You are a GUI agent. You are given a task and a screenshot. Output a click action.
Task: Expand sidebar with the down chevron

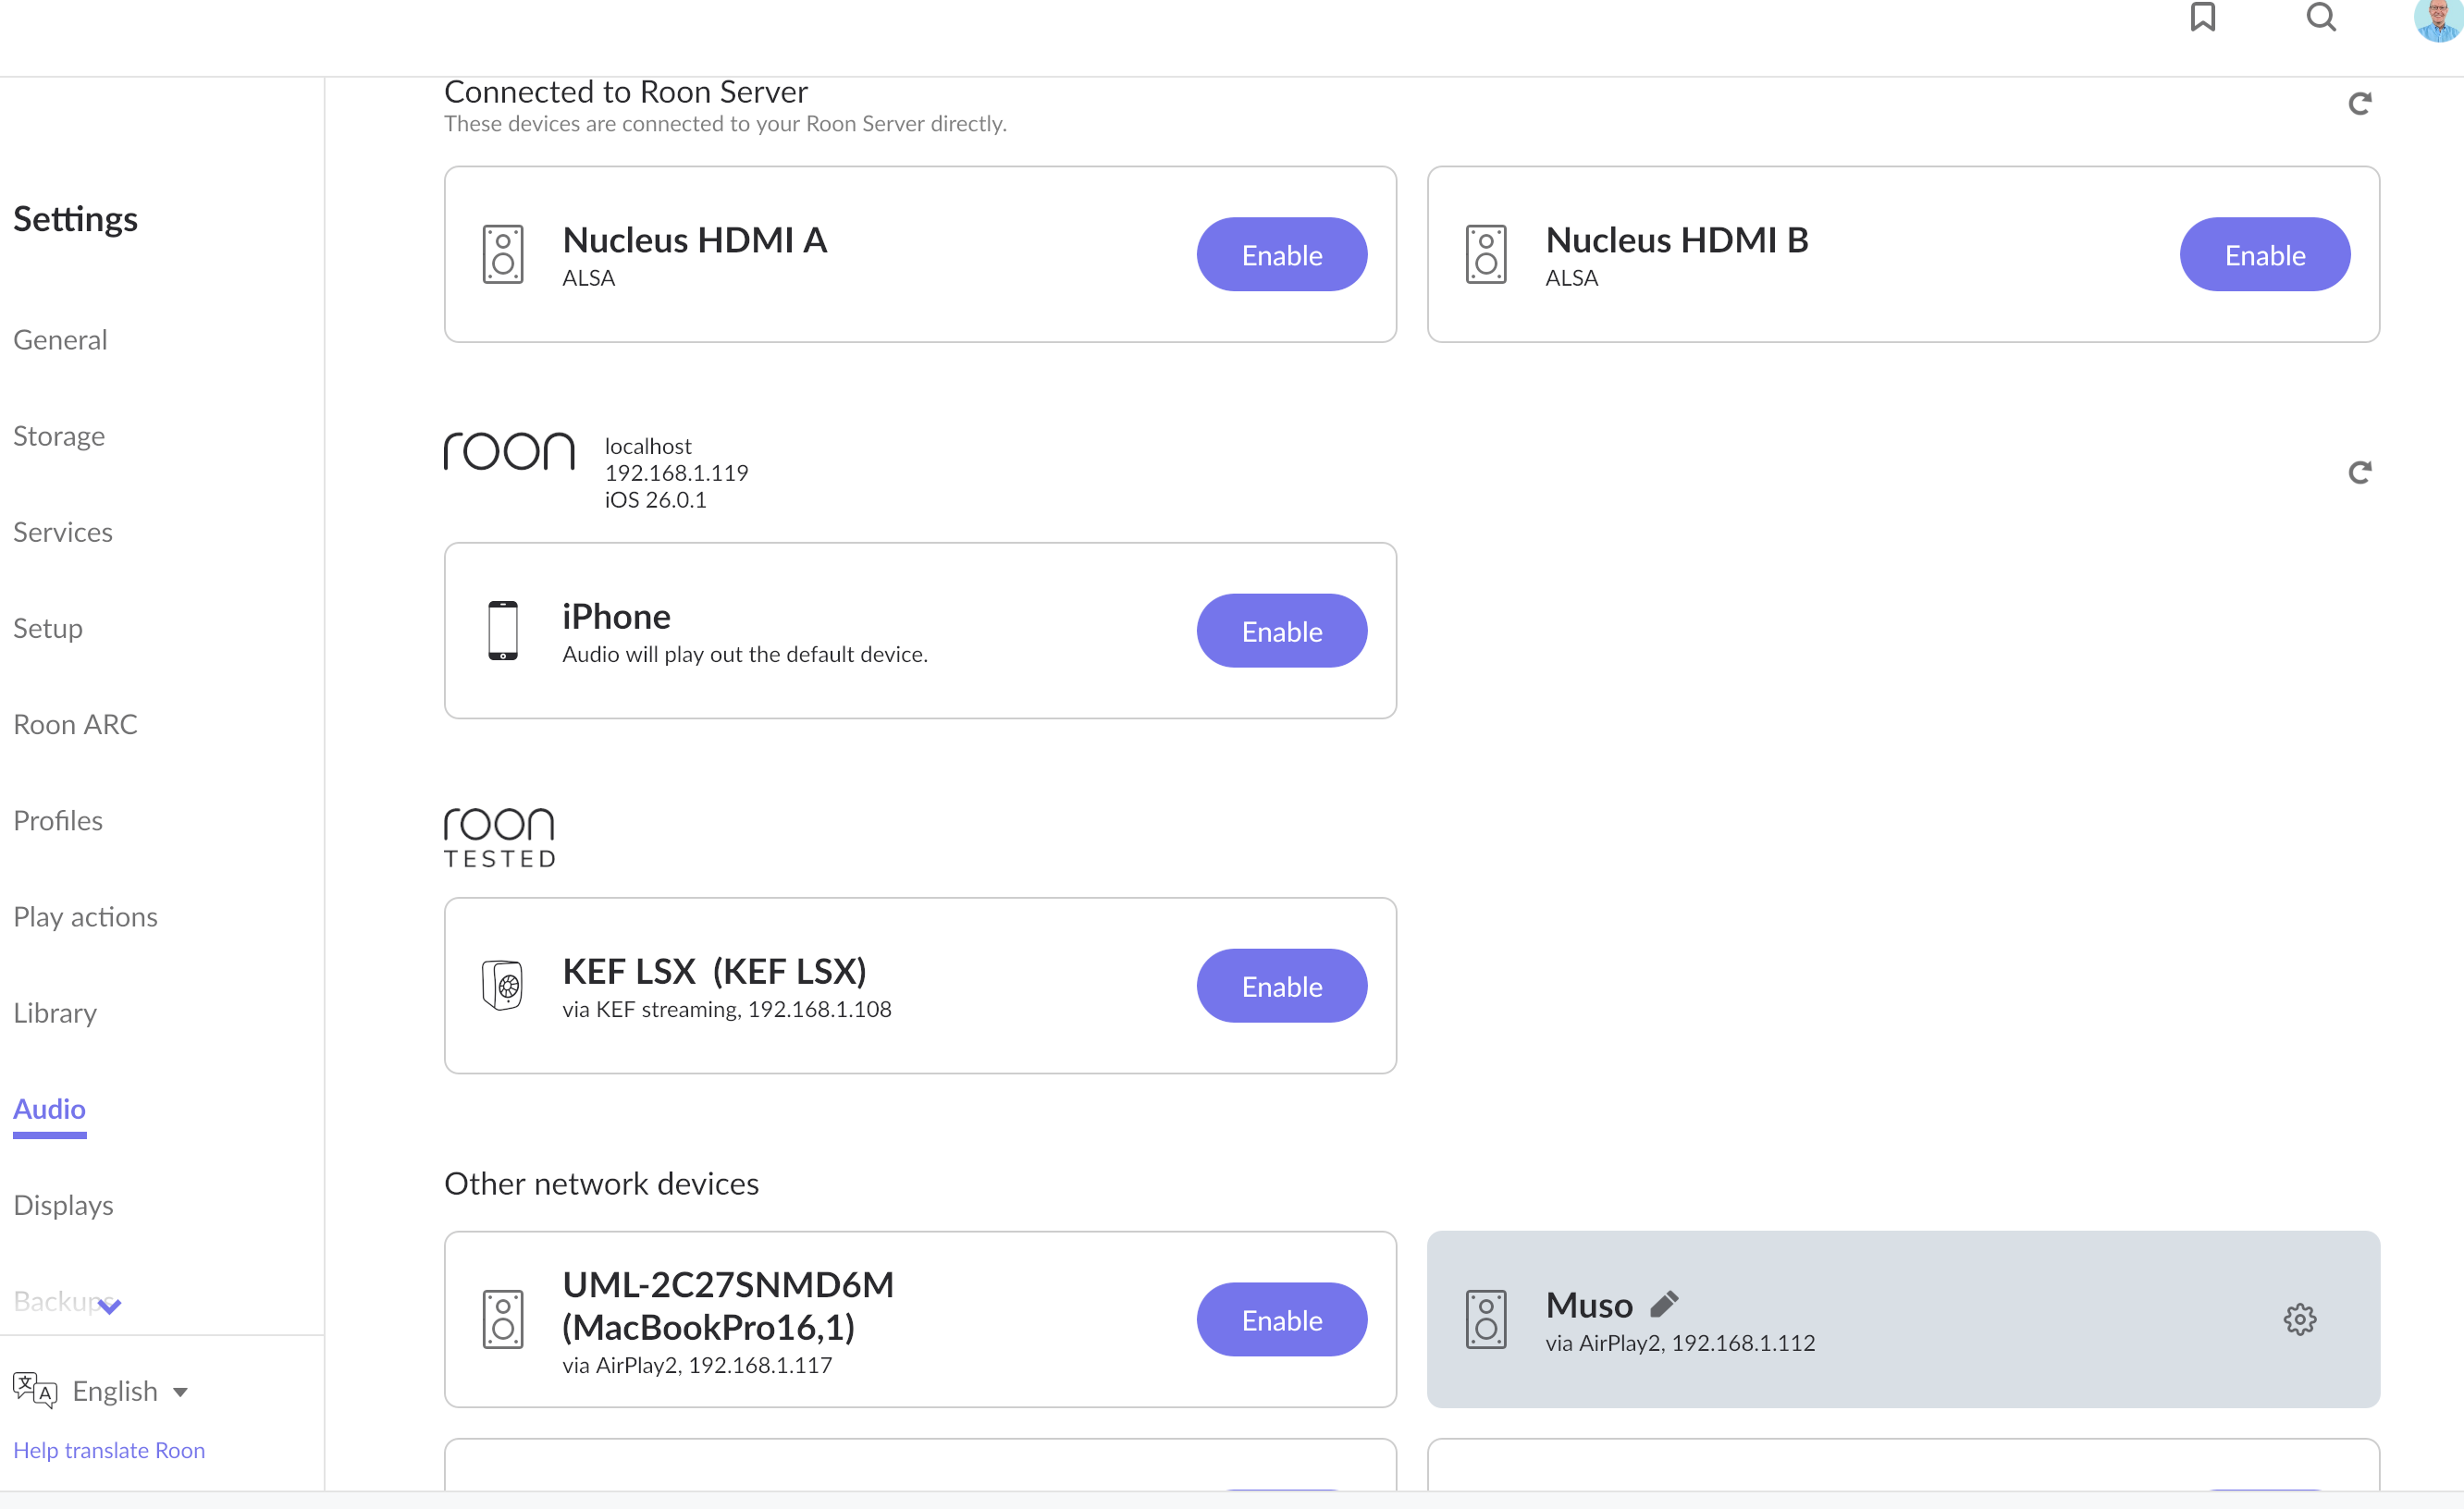[x=110, y=1305]
